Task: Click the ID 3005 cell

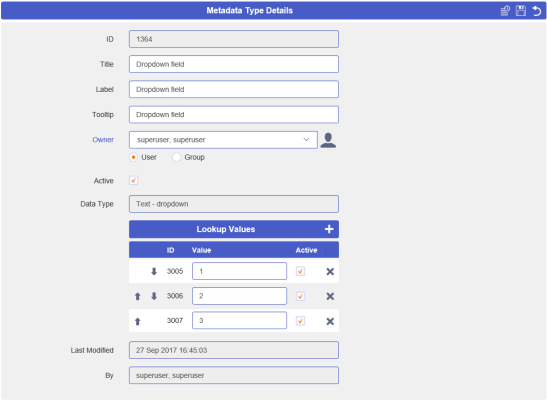Action: coord(175,271)
